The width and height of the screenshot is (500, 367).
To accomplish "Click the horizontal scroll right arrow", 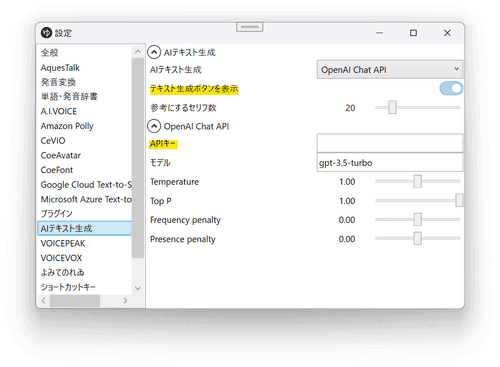I will click(x=125, y=301).
